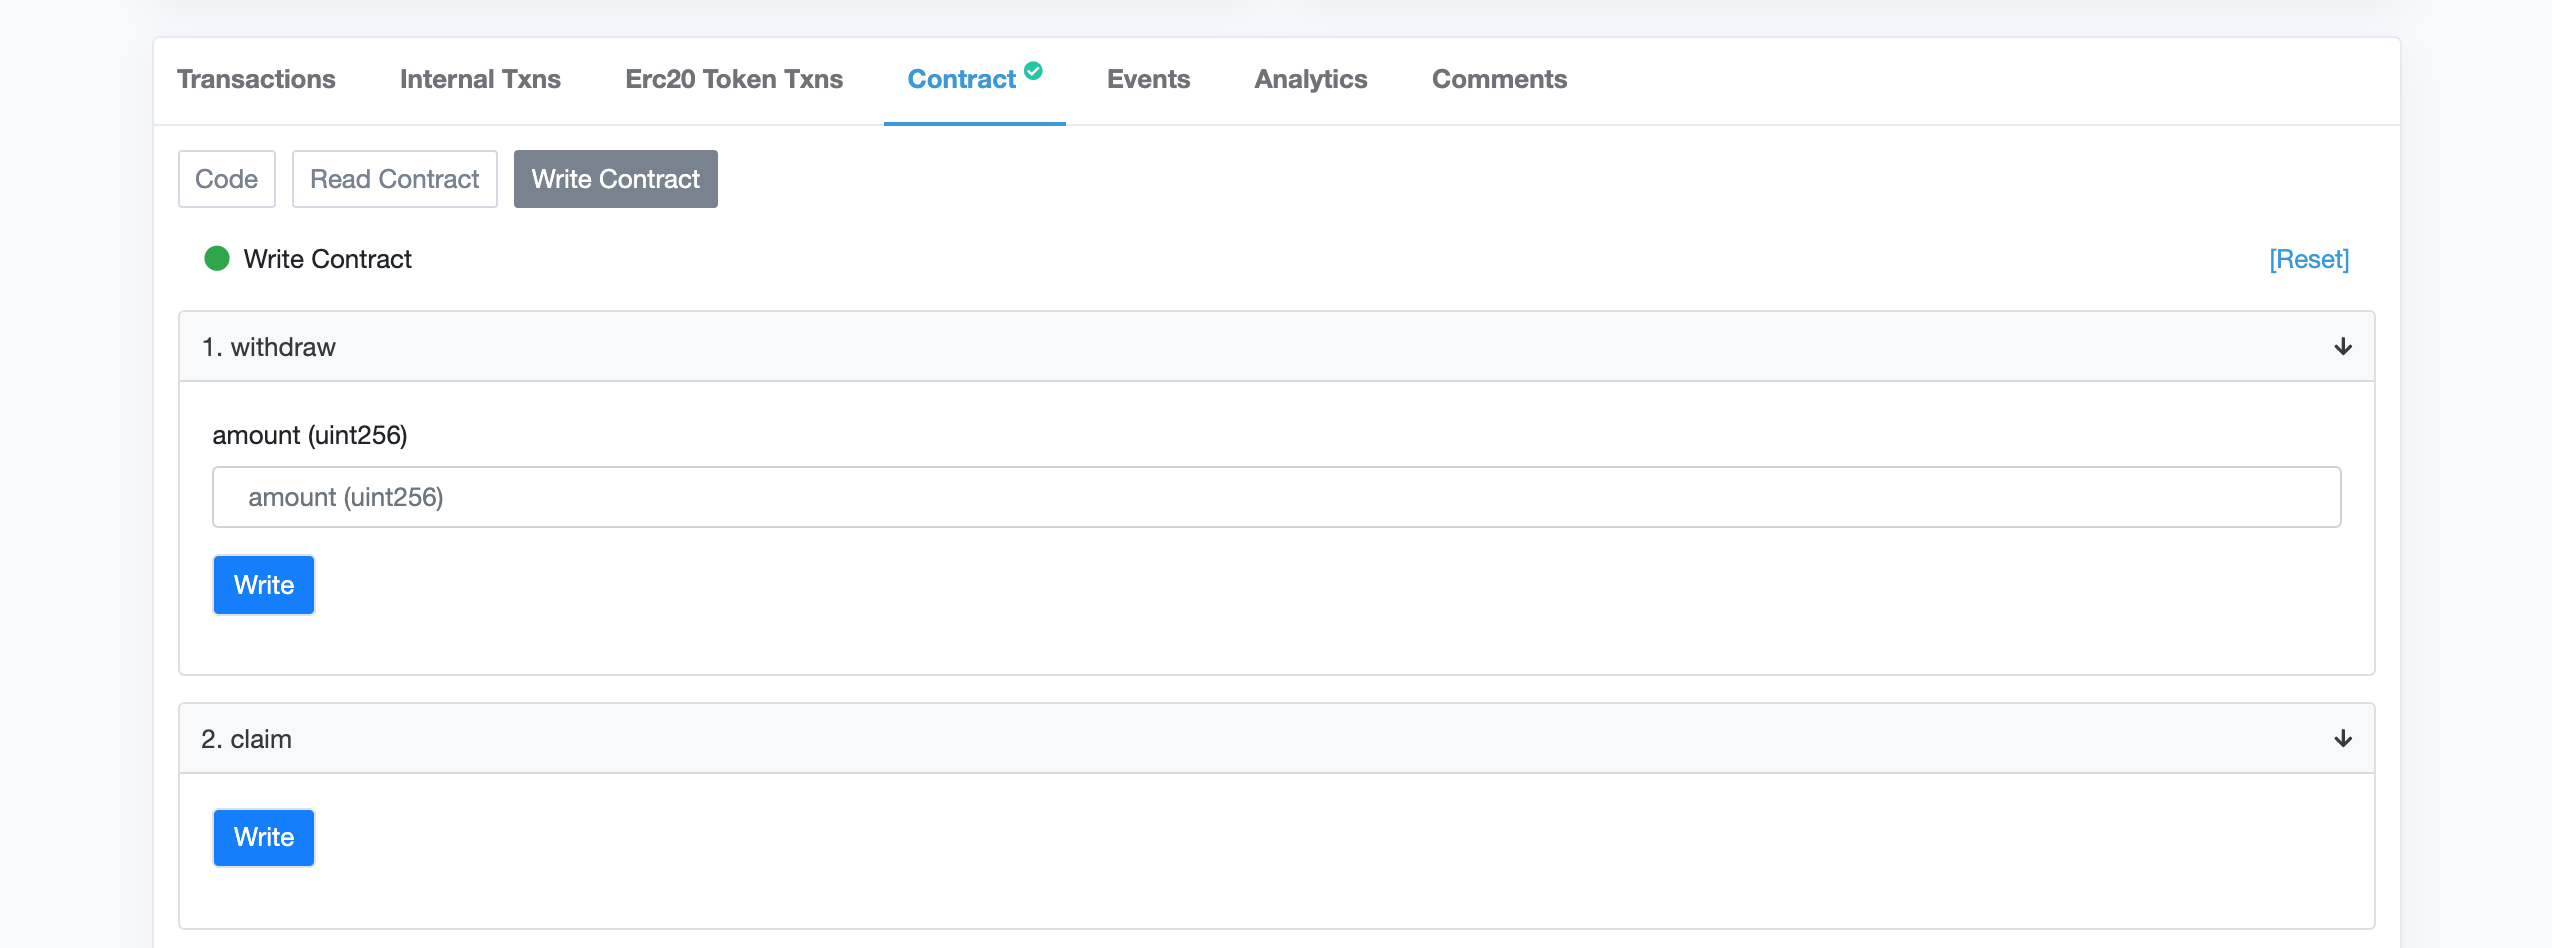Collapse the withdraw function panel arrow
Viewport: 2552px width, 948px height.
[x=2342, y=346]
